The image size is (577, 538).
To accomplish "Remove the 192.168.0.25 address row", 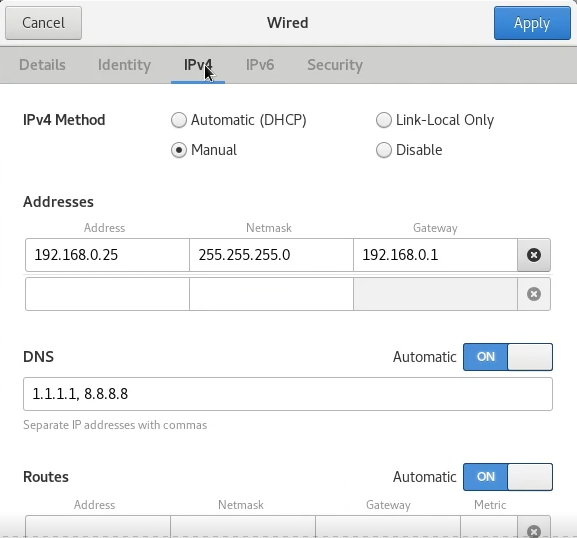I will [534, 255].
